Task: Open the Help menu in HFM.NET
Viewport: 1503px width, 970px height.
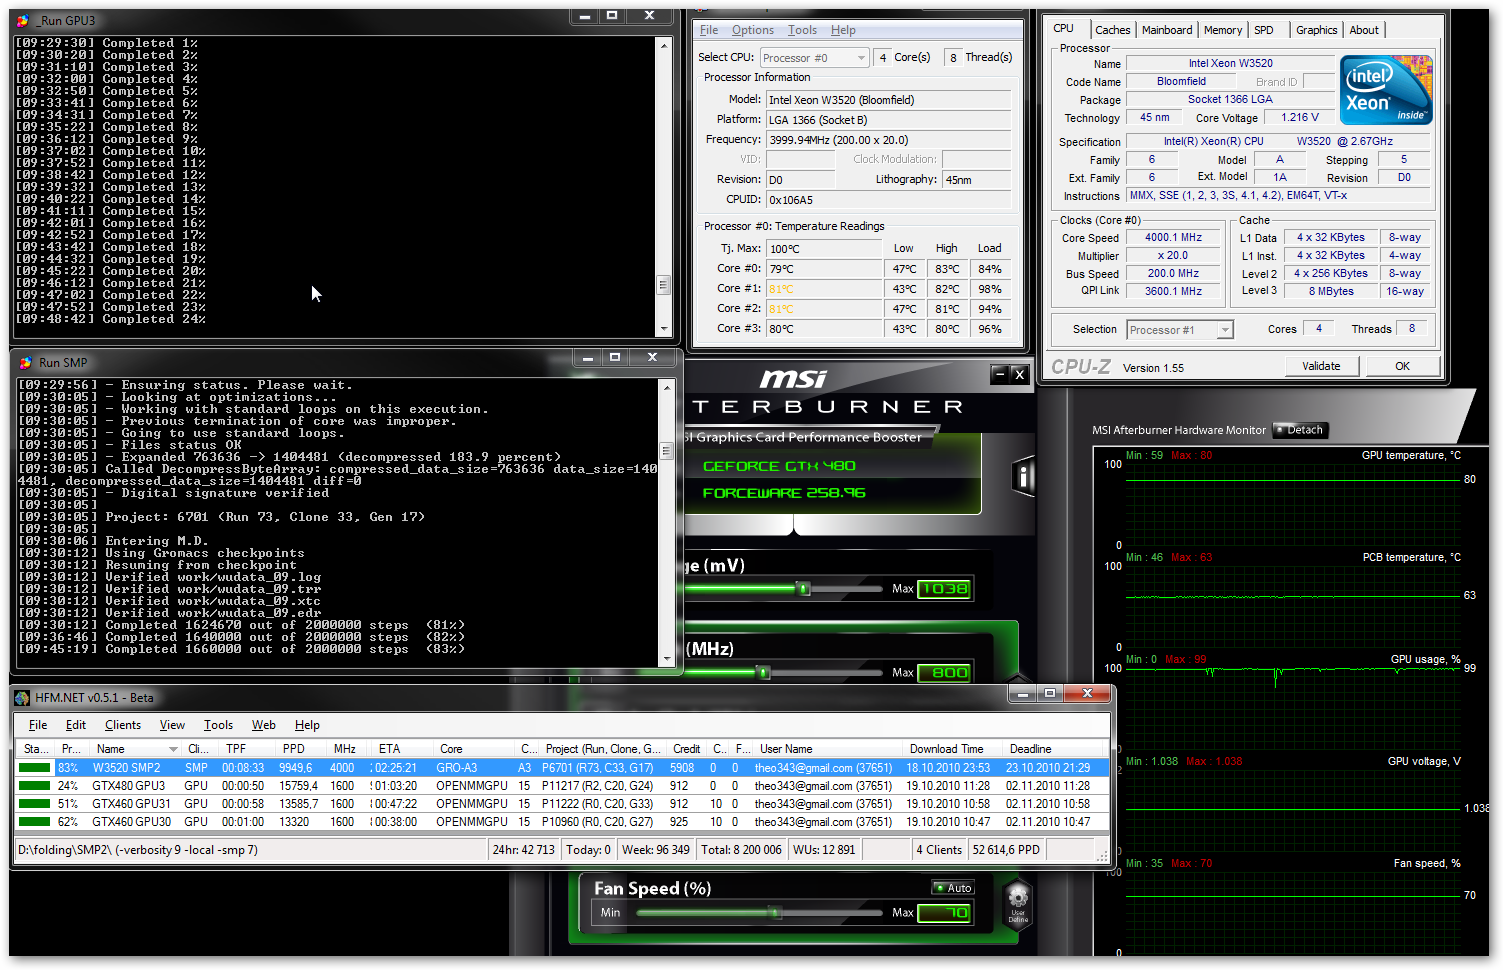Action: click(307, 725)
